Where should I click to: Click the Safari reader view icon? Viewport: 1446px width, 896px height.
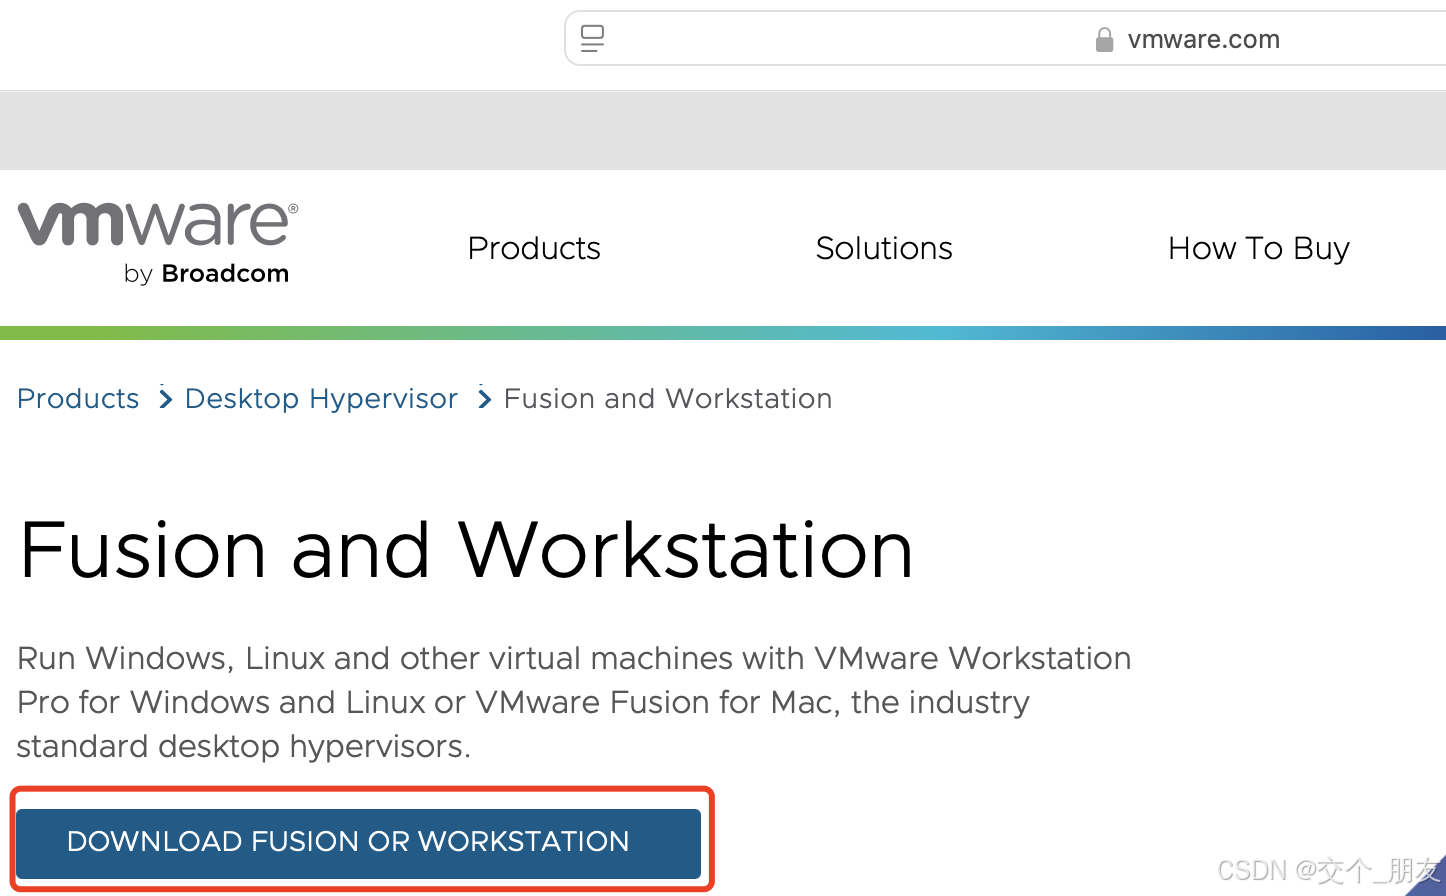click(592, 39)
